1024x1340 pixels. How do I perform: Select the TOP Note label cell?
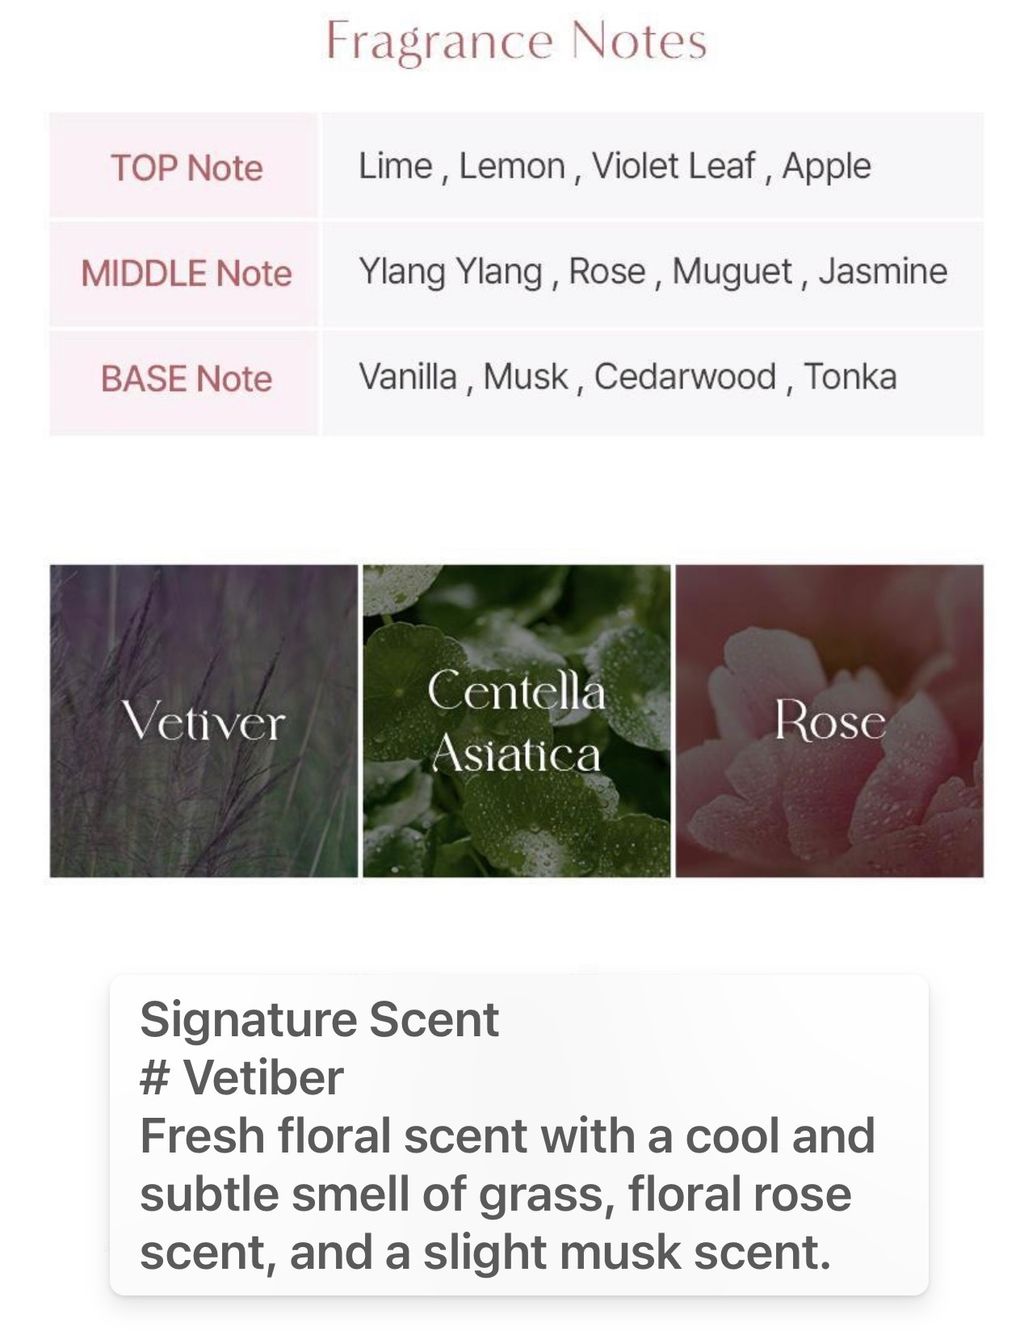(184, 166)
